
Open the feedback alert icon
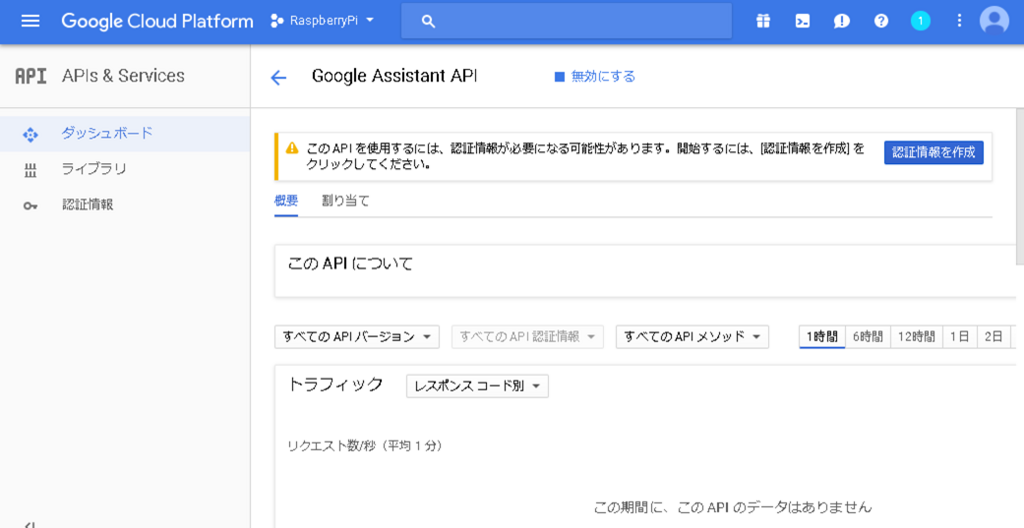tap(842, 21)
